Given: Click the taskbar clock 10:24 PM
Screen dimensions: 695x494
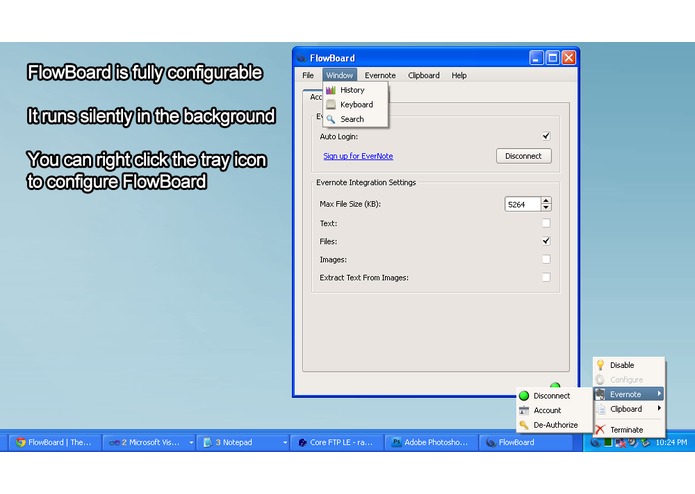Looking at the screenshot, I should [x=671, y=442].
